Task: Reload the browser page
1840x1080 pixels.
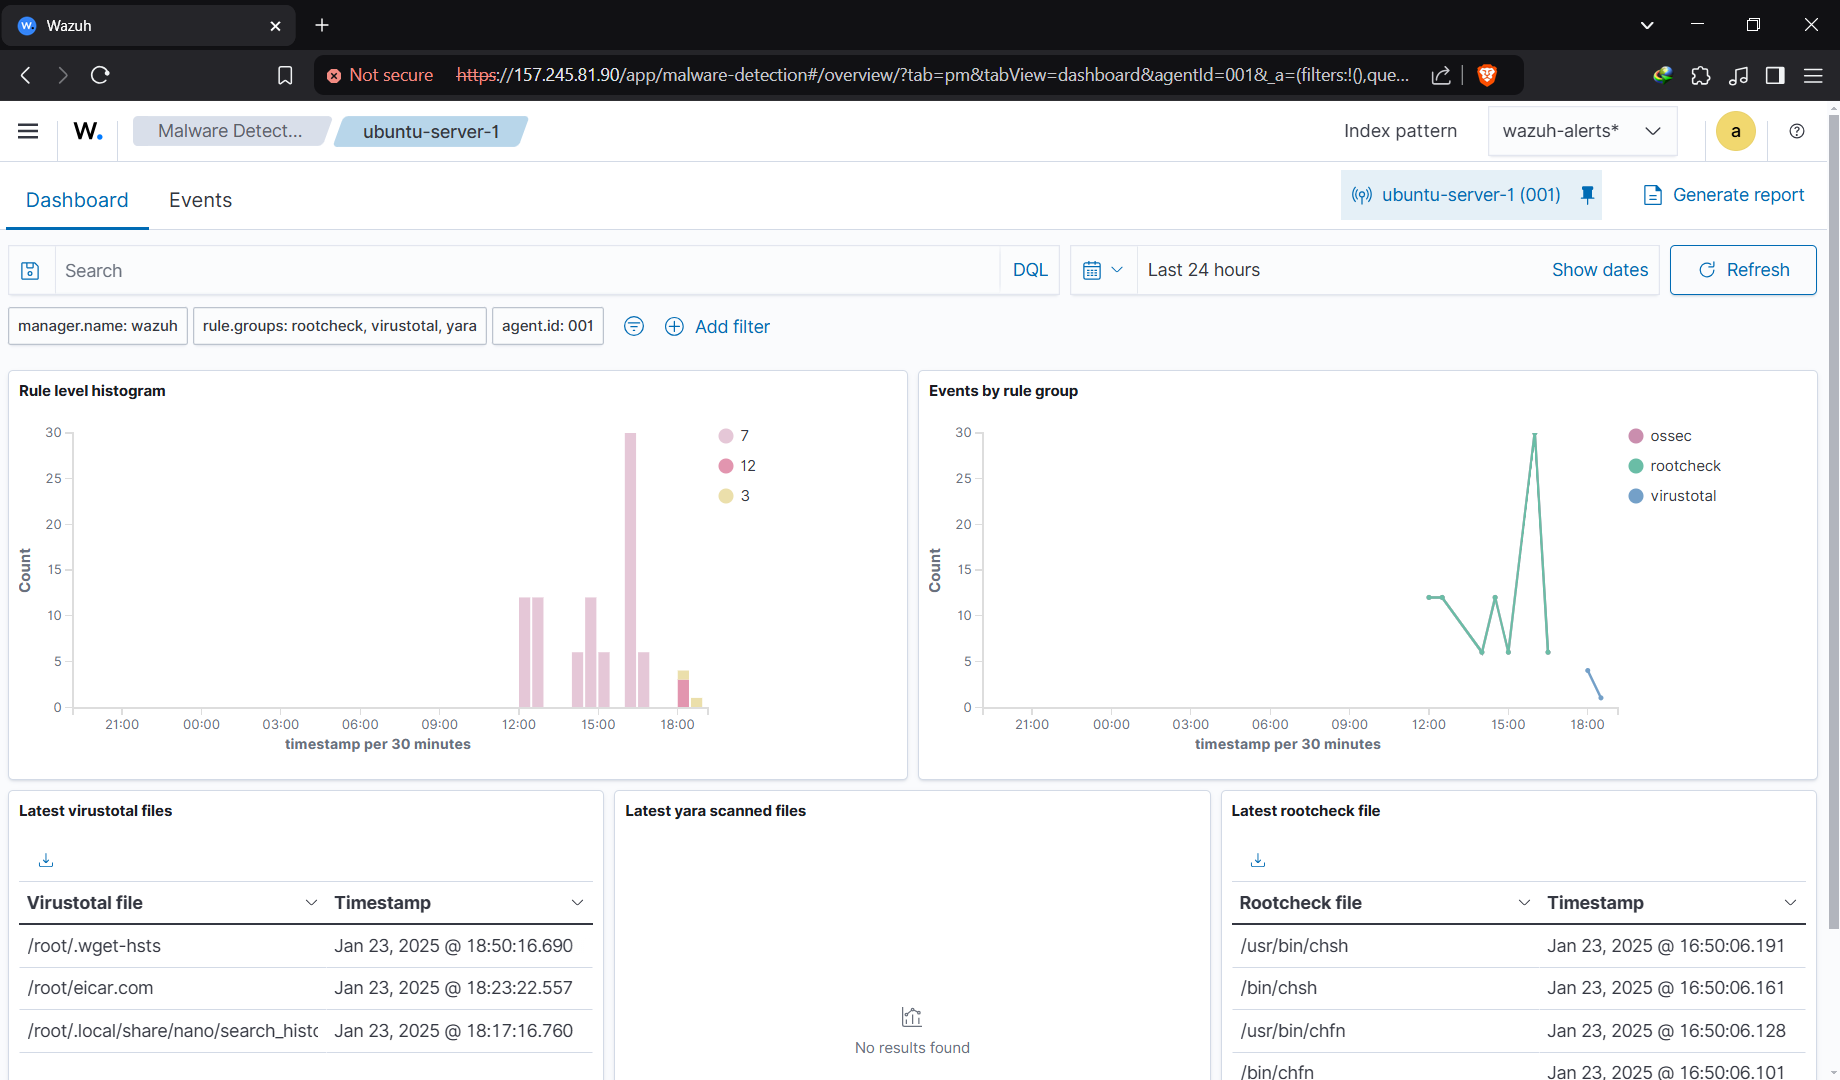Action: (100, 75)
